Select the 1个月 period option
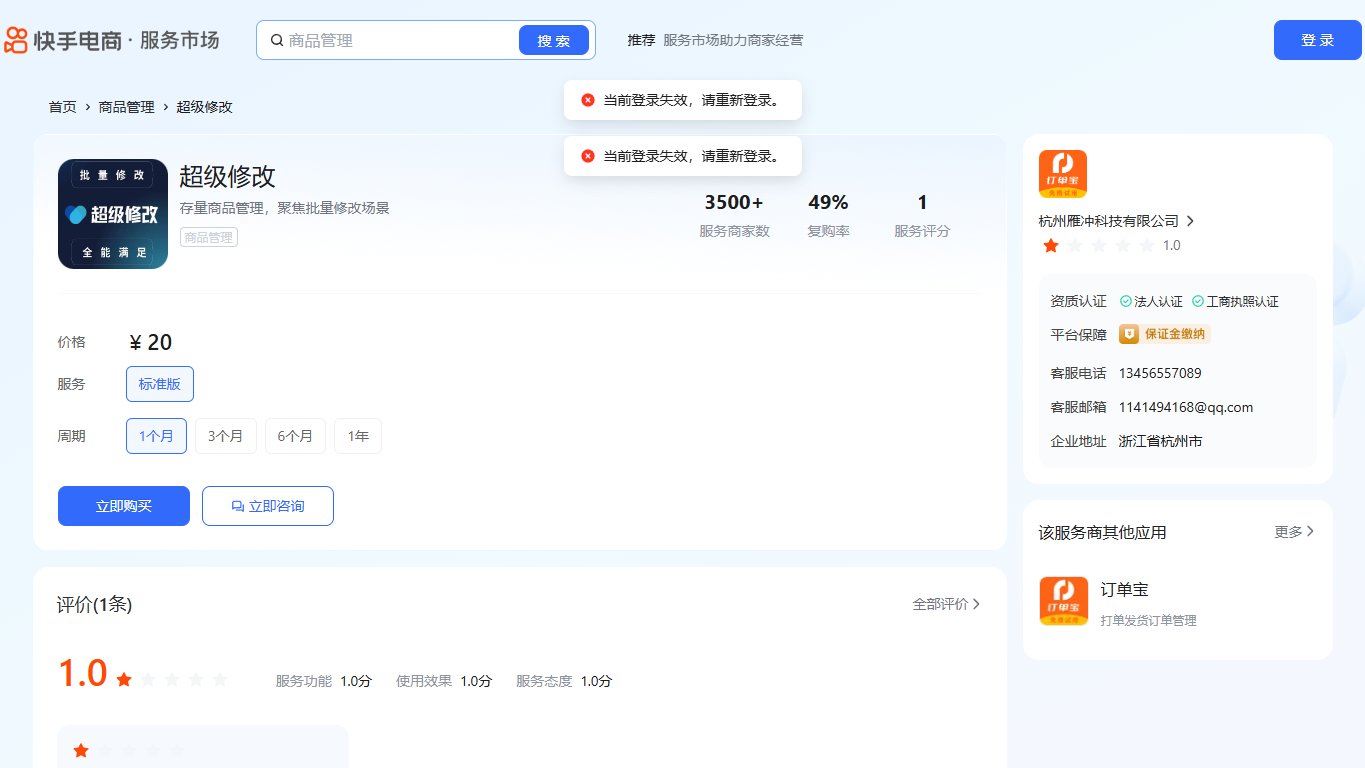 tap(156, 436)
